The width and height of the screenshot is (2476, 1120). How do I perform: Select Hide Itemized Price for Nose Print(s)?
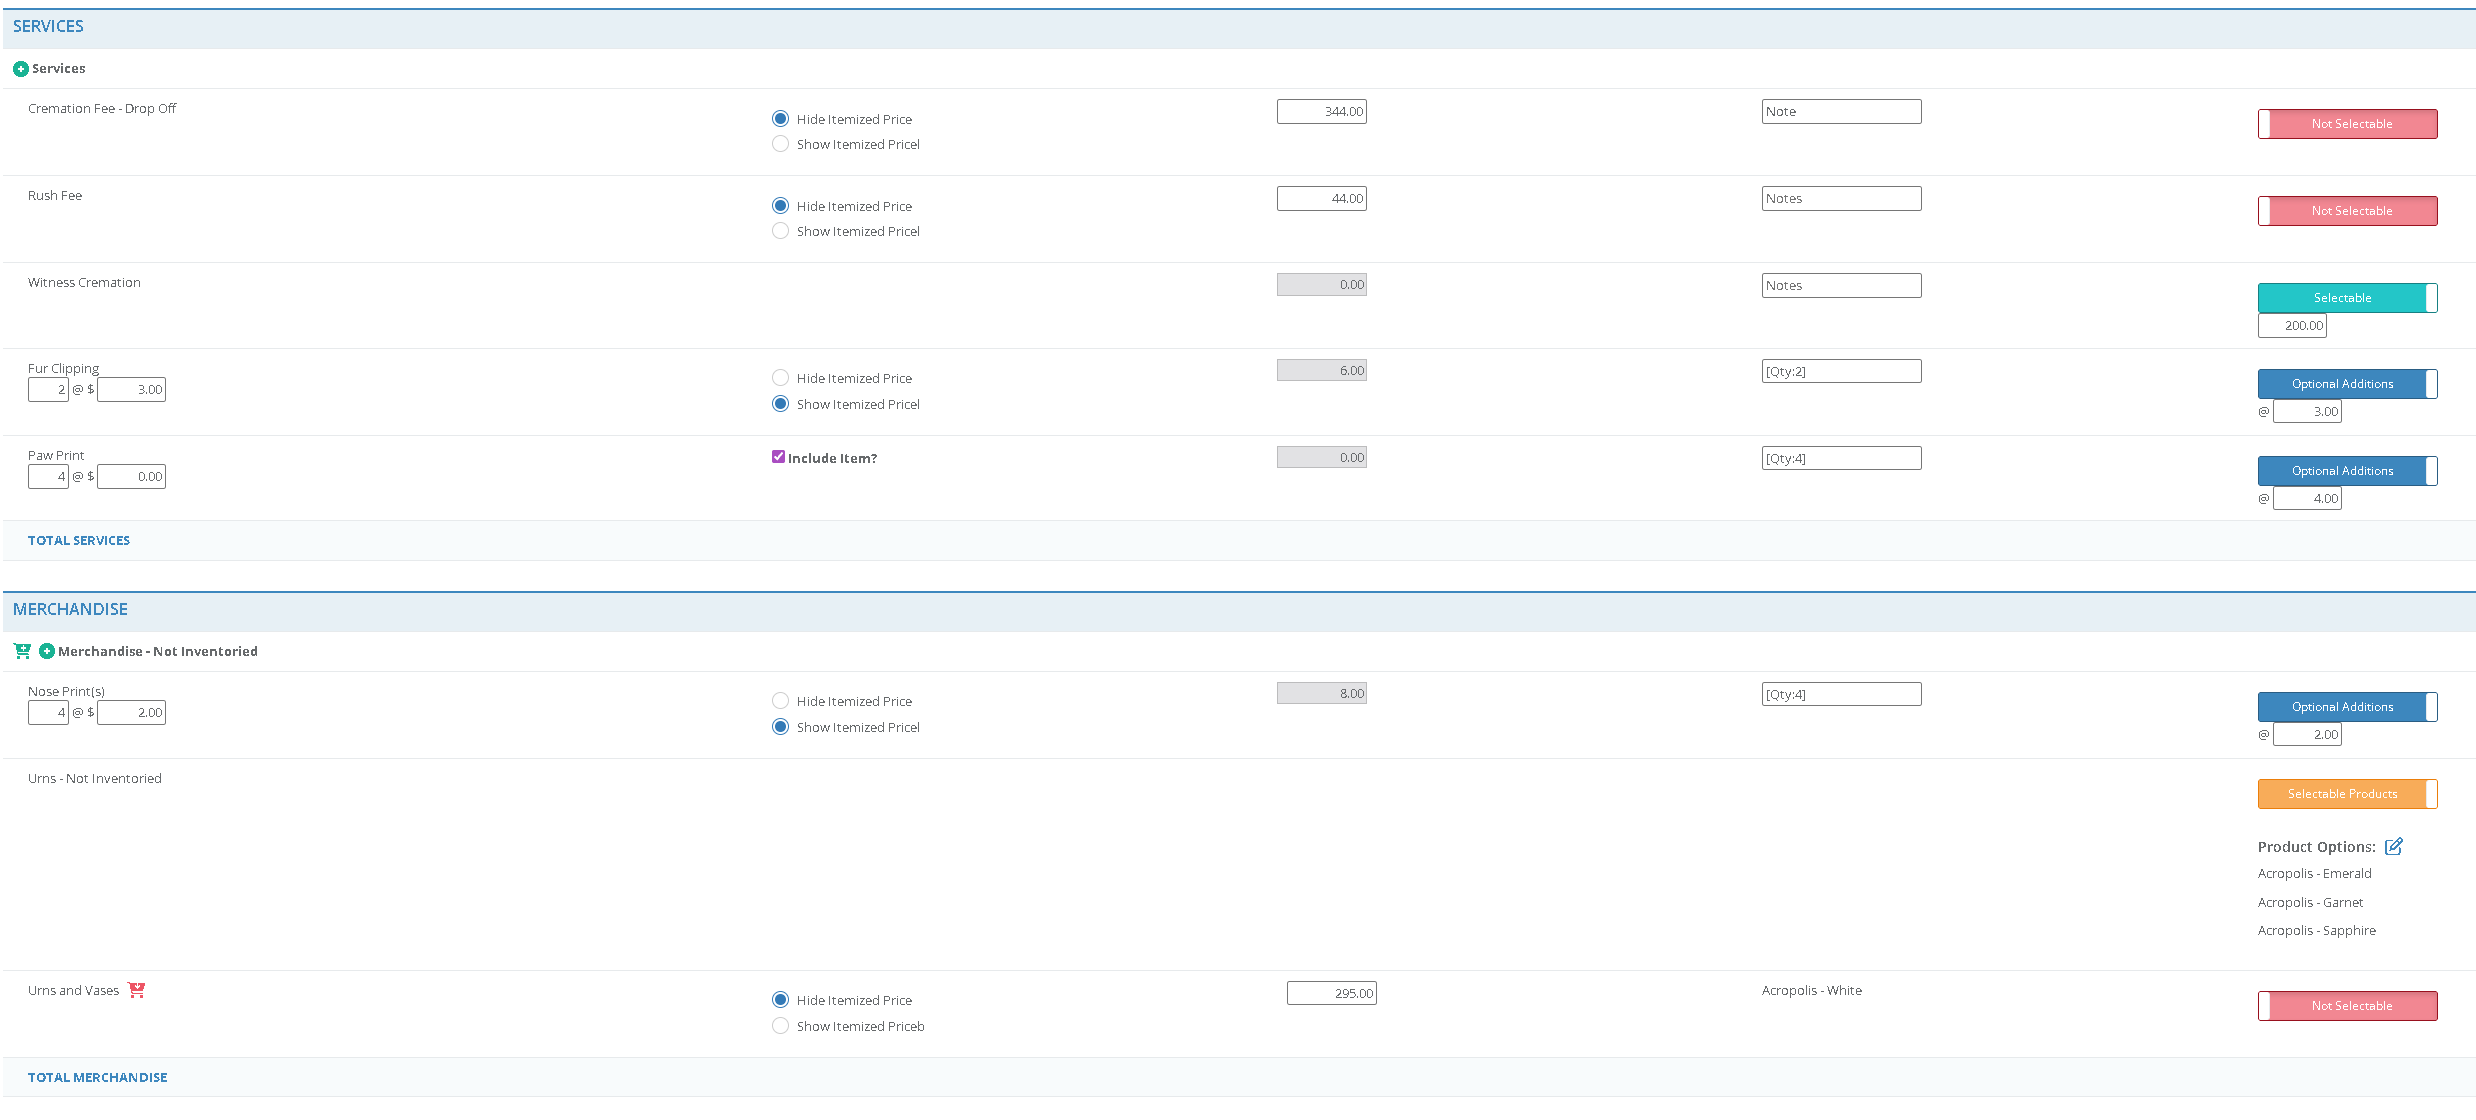pyautogui.click(x=780, y=701)
